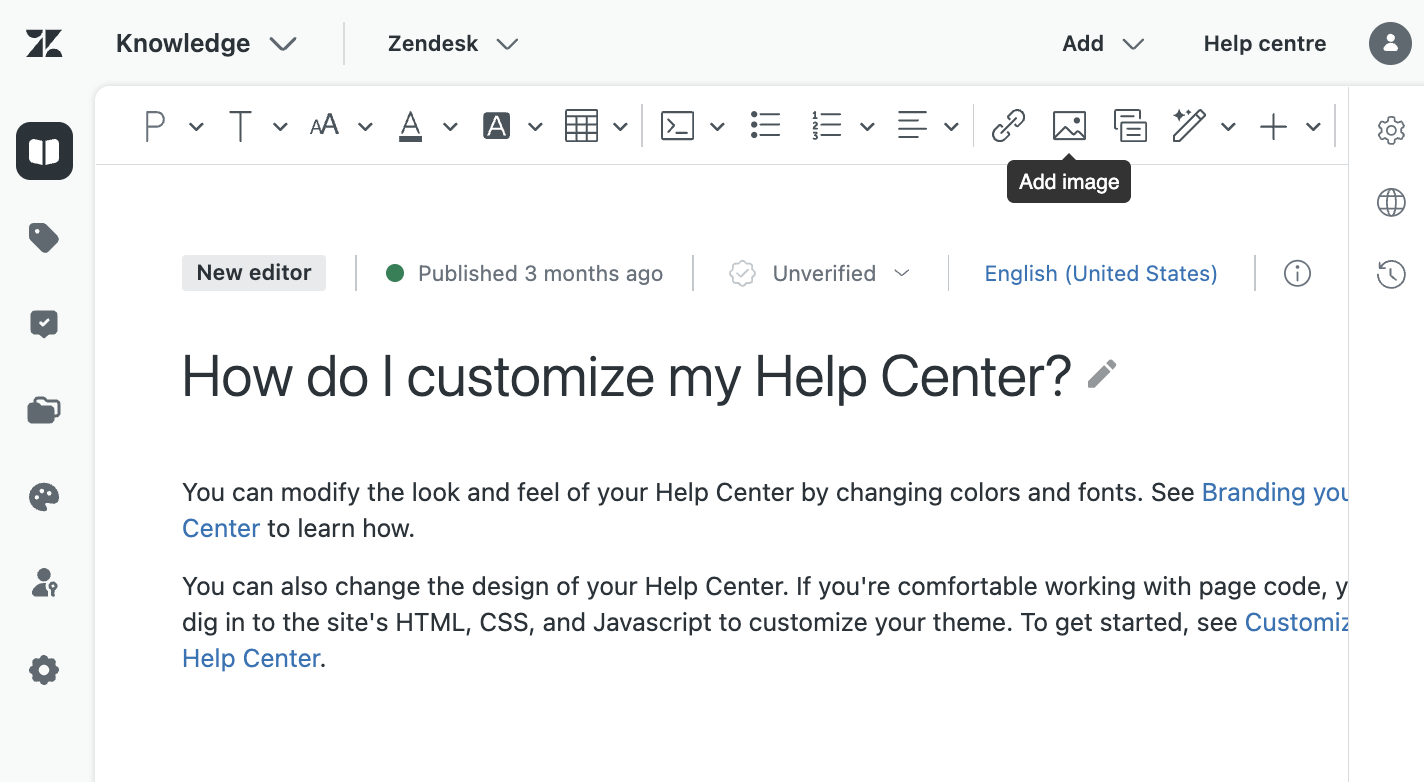Image resolution: width=1424 pixels, height=782 pixels.
Task: Open article settings gear in right panel
Action: tap(1391, 130)
